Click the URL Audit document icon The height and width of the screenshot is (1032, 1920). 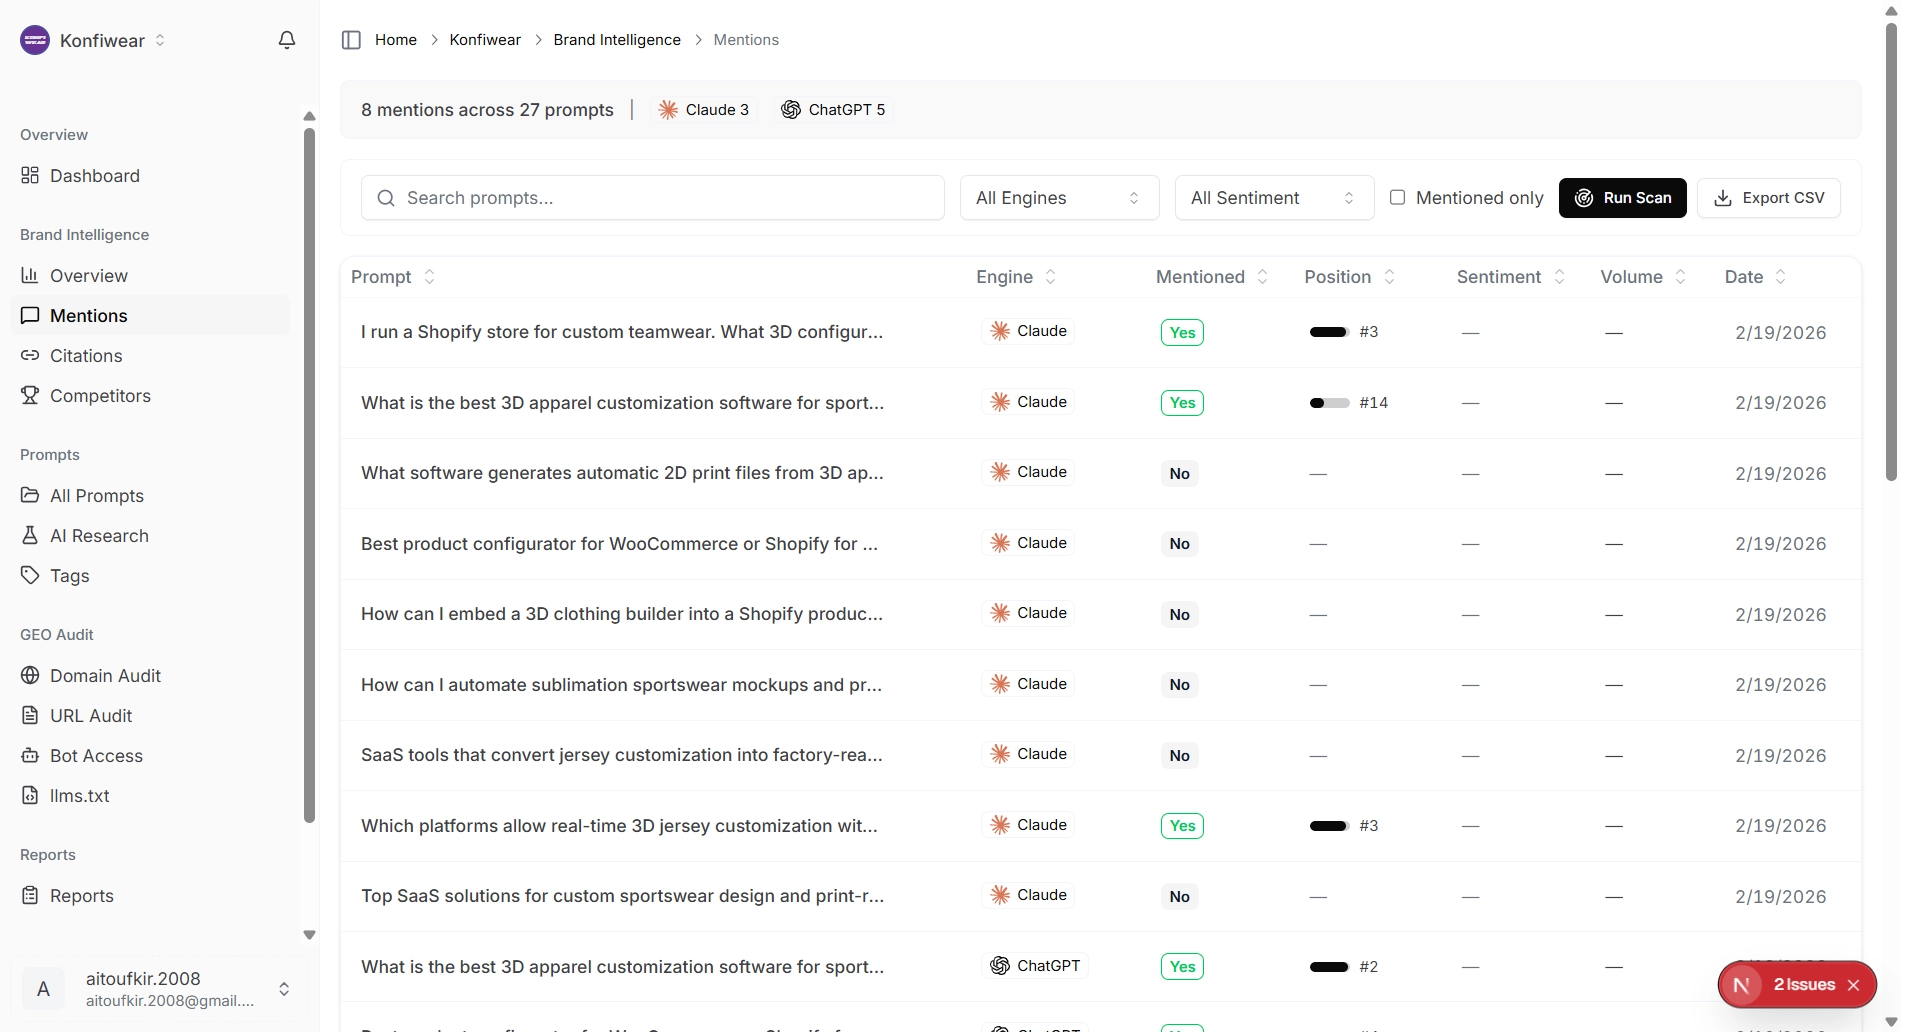tap(30, 716)
